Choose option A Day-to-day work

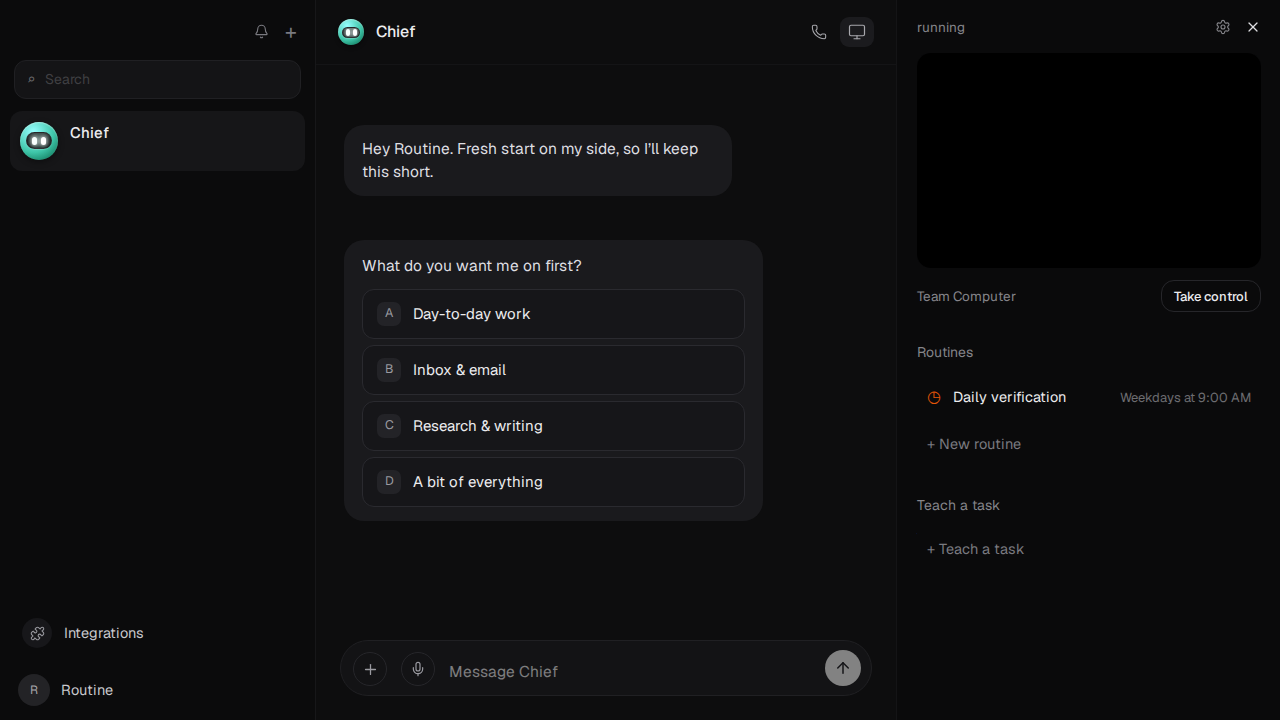(553, 314)
